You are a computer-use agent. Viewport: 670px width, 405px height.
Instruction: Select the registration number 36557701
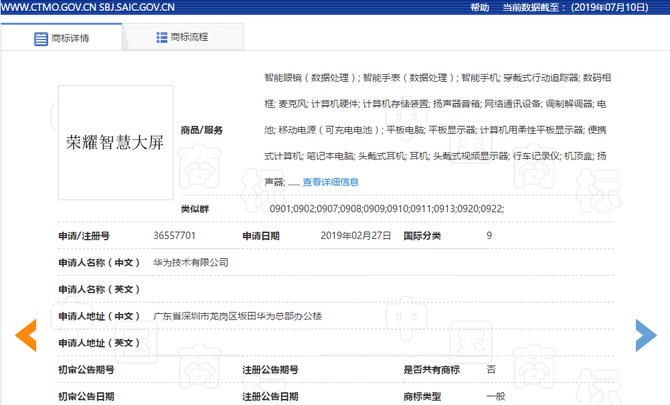tap(174, 236)
